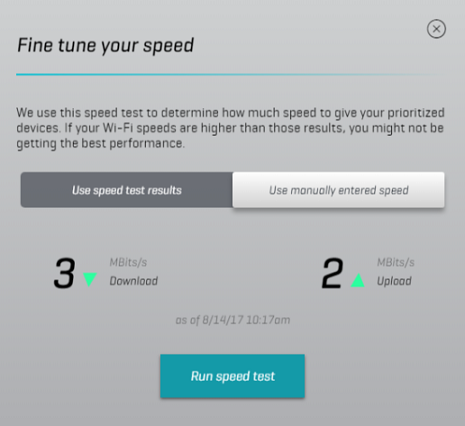Click the download speed value 3
465x426 pixels.
[x=64, y=273]
